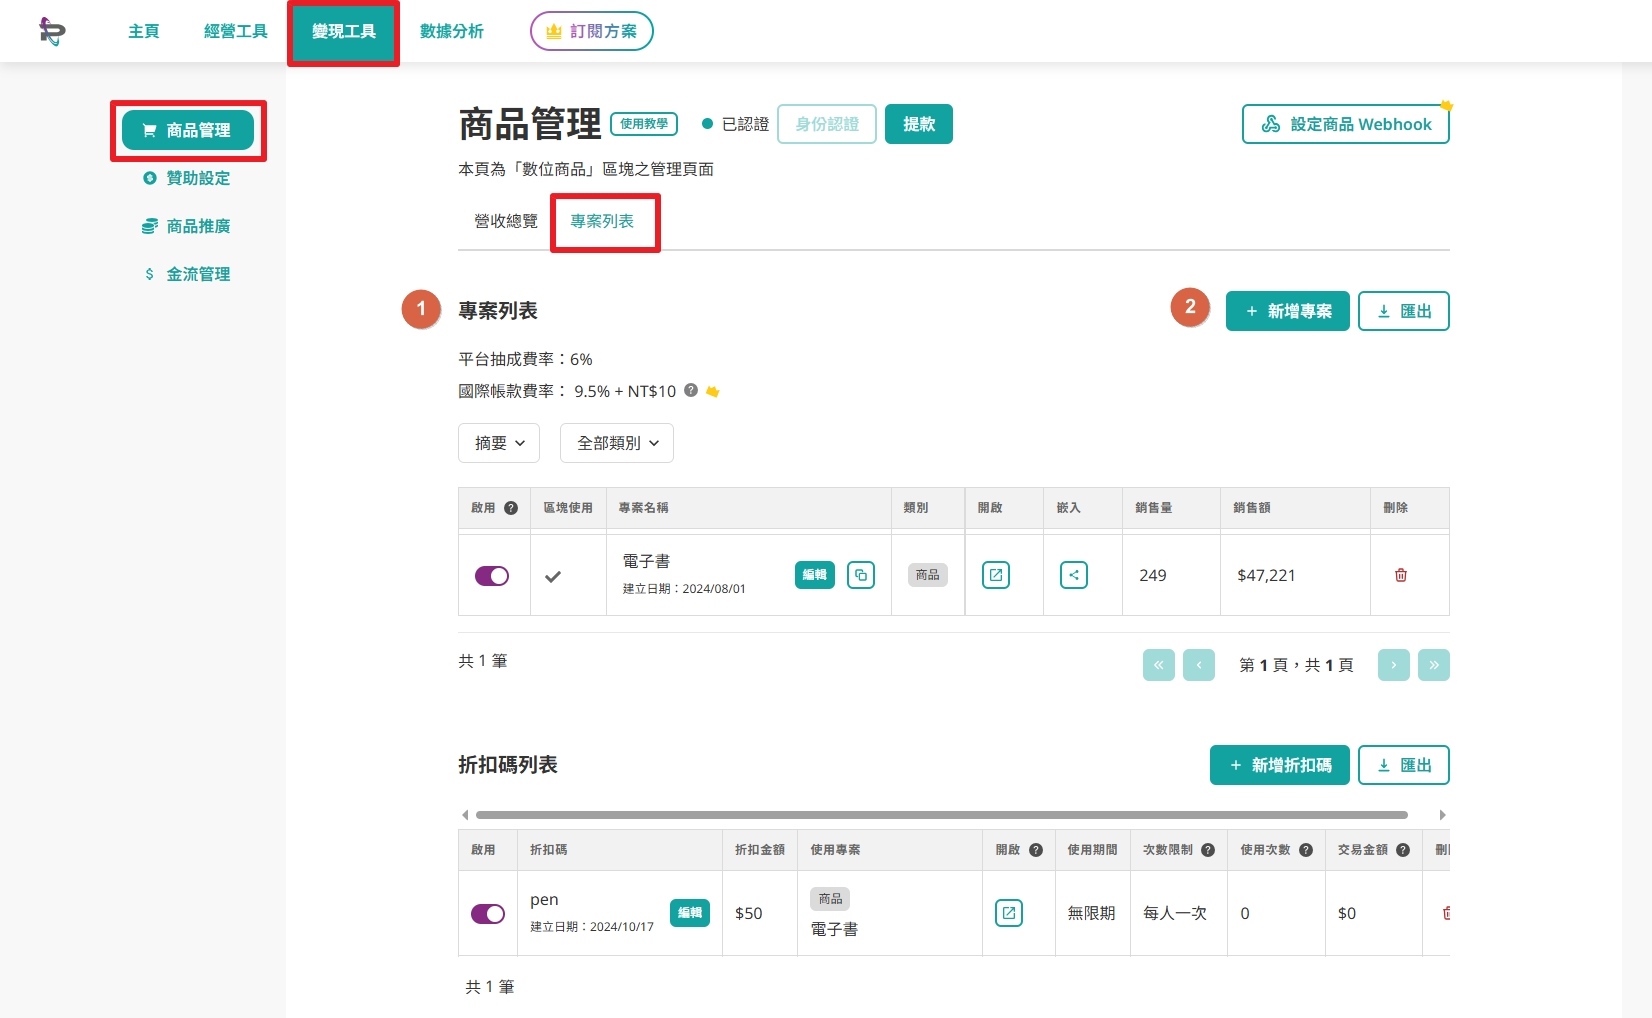The height and width of the screenshot is (1018, 1652).
Task: Click the help icon beside 啟用 column header
Action: [511, 508]
